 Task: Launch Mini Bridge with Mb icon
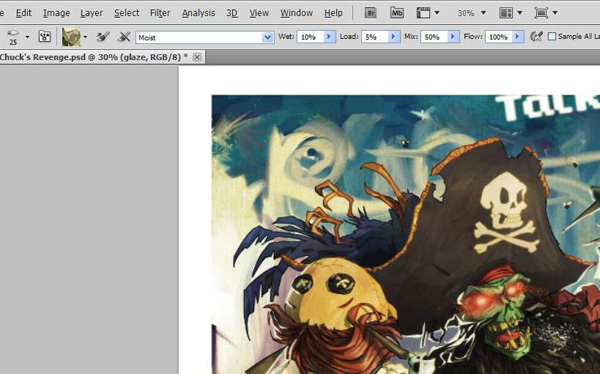point(397,13)
